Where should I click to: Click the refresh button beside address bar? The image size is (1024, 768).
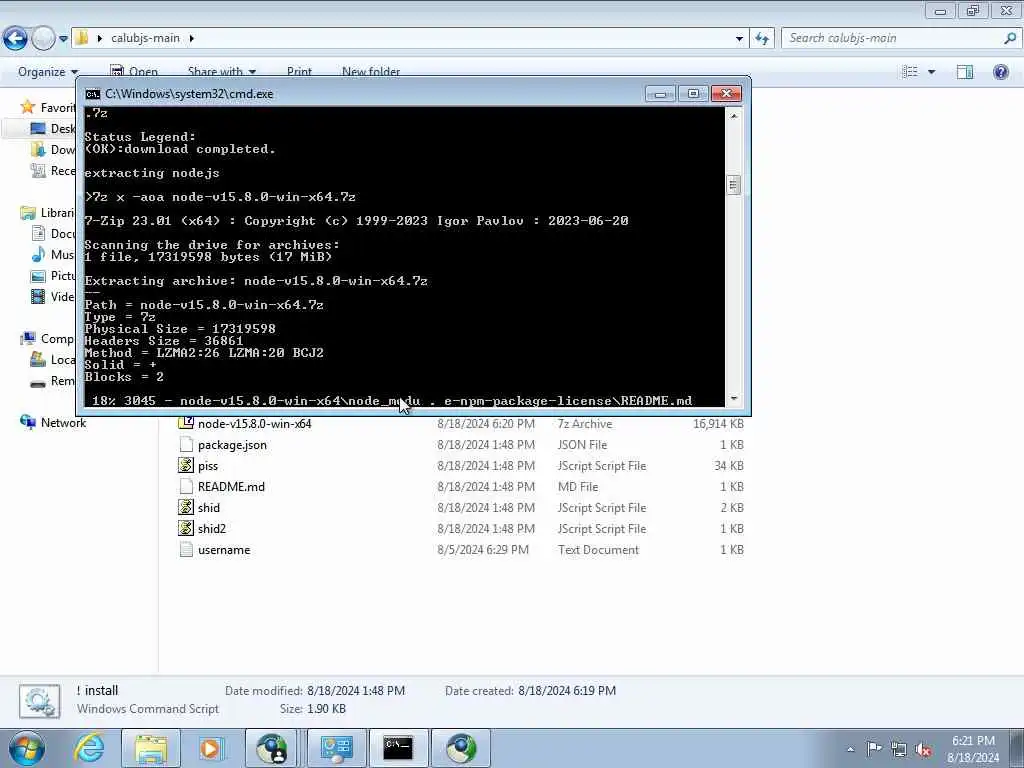coord(761,39)
